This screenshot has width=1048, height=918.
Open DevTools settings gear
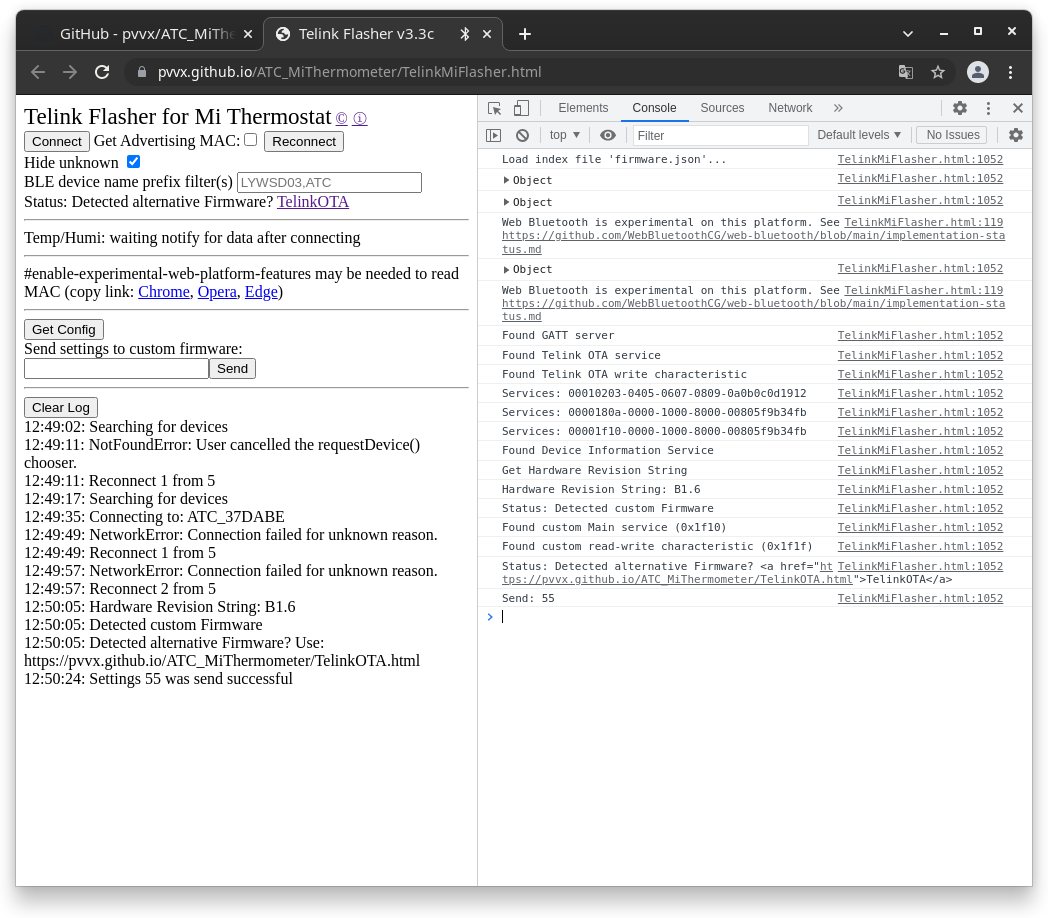pyautogui.click(x=960, y=108)
